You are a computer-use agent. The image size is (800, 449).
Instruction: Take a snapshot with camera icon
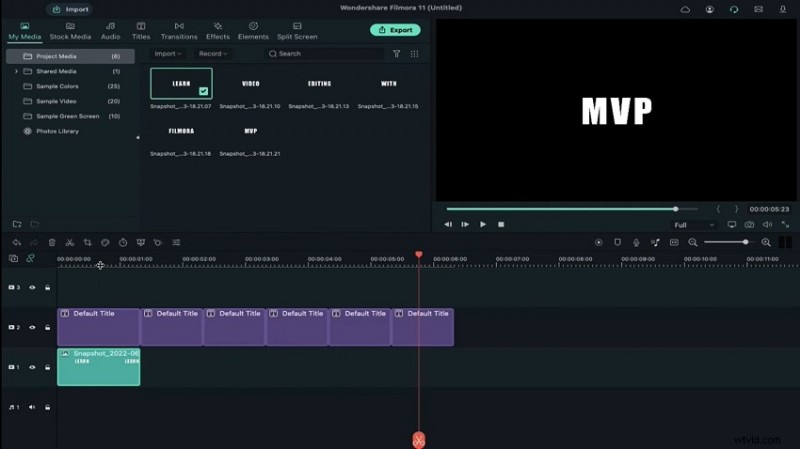coord(749,224)
